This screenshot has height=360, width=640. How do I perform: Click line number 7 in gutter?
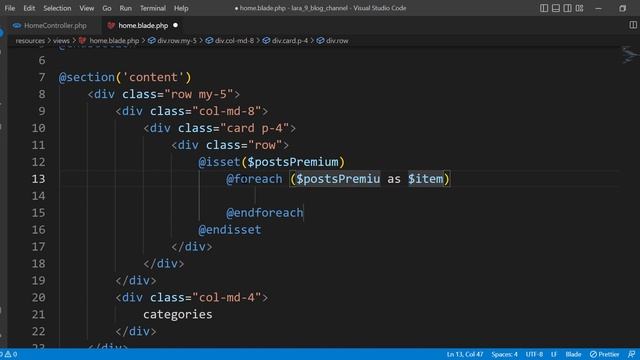coord(42,77)
